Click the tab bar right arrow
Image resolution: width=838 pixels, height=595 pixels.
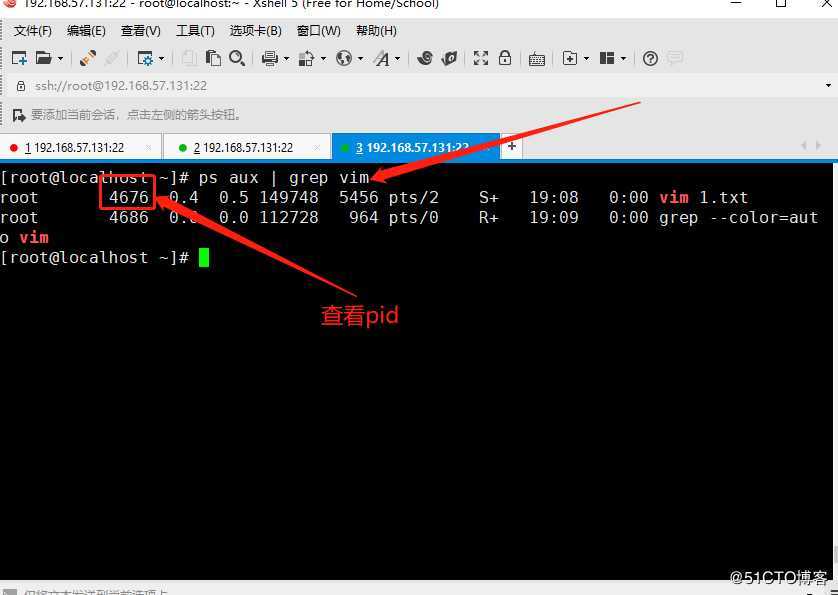click(x=818, y=145)
